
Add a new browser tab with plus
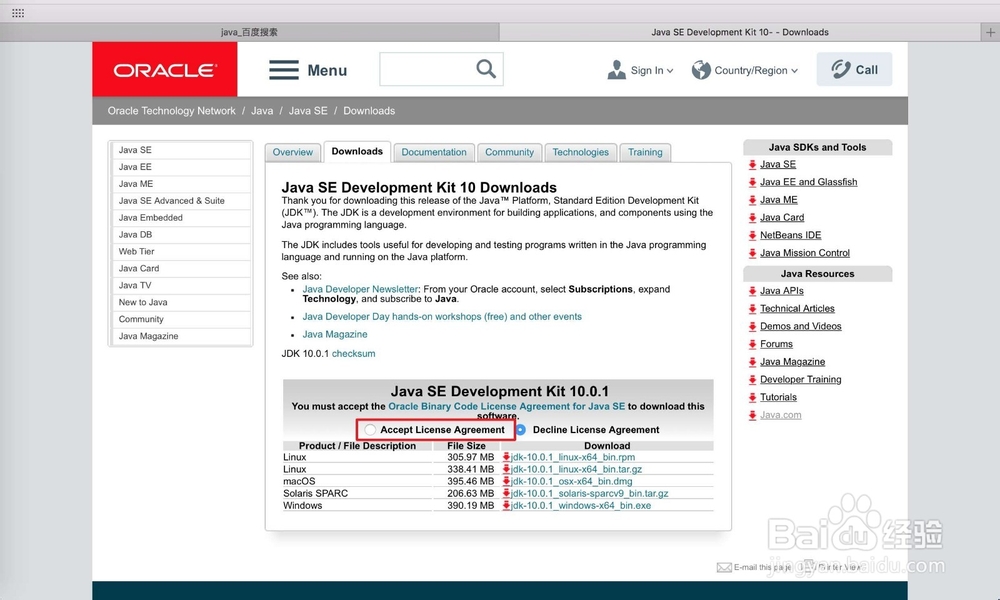pos(990,32)
